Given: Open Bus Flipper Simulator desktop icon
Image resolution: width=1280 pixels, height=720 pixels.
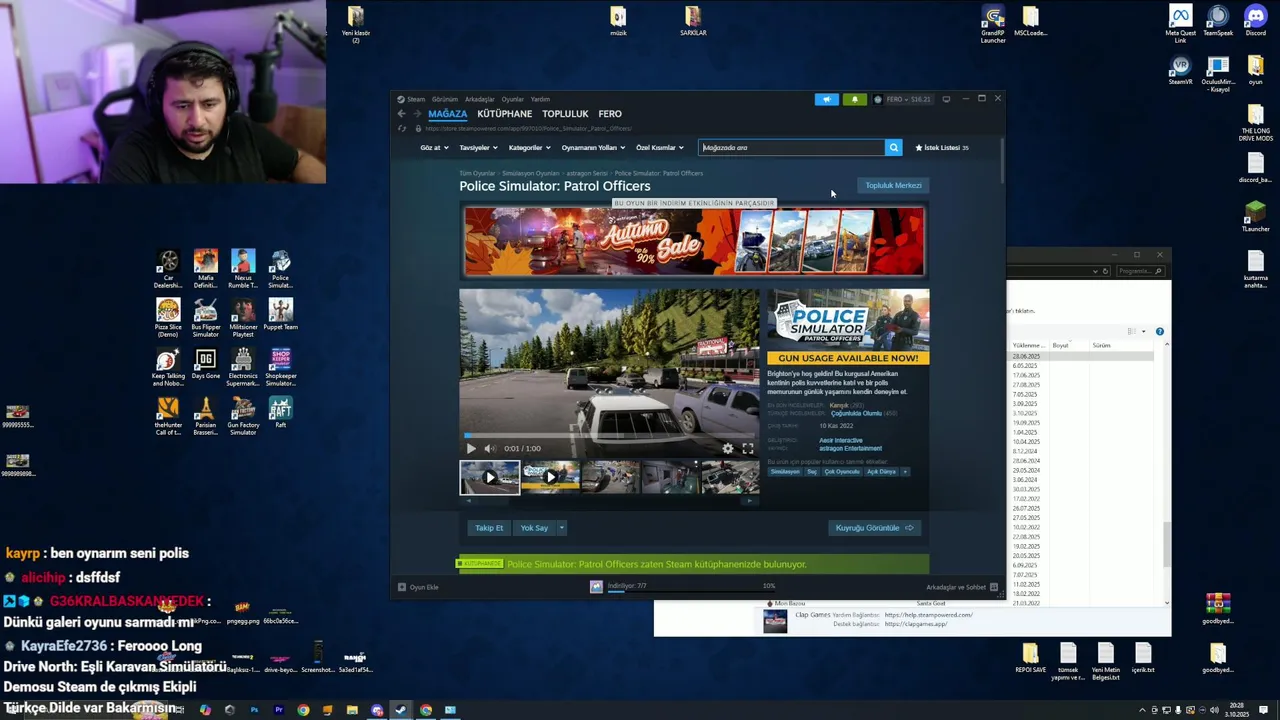Looking at the screenshot, I should (205, 318).
